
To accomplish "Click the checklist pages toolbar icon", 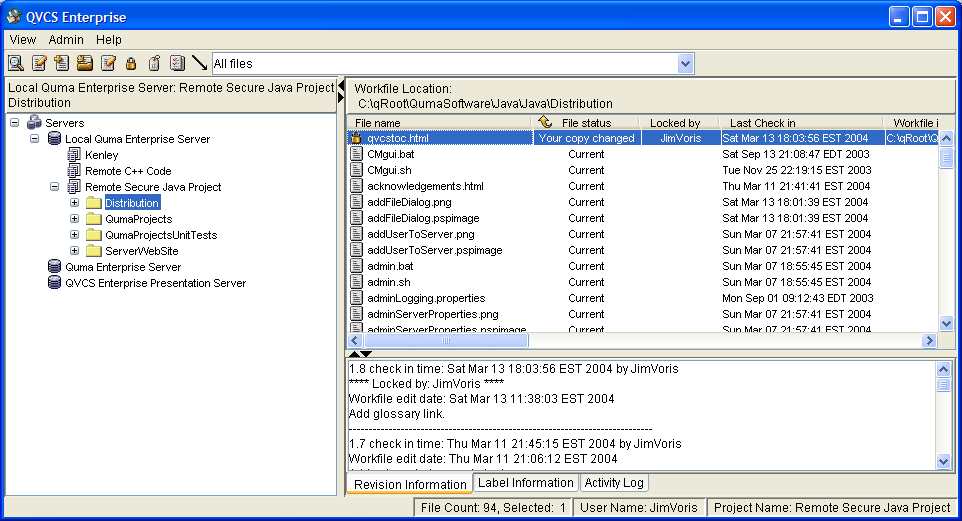I will point(177,63).
